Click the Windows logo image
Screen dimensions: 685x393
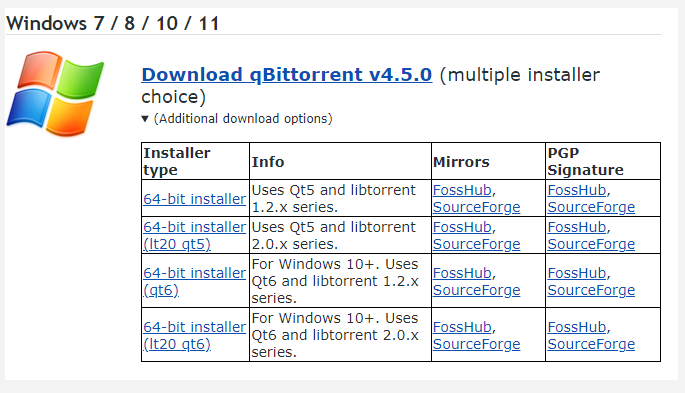pos(55,93)
